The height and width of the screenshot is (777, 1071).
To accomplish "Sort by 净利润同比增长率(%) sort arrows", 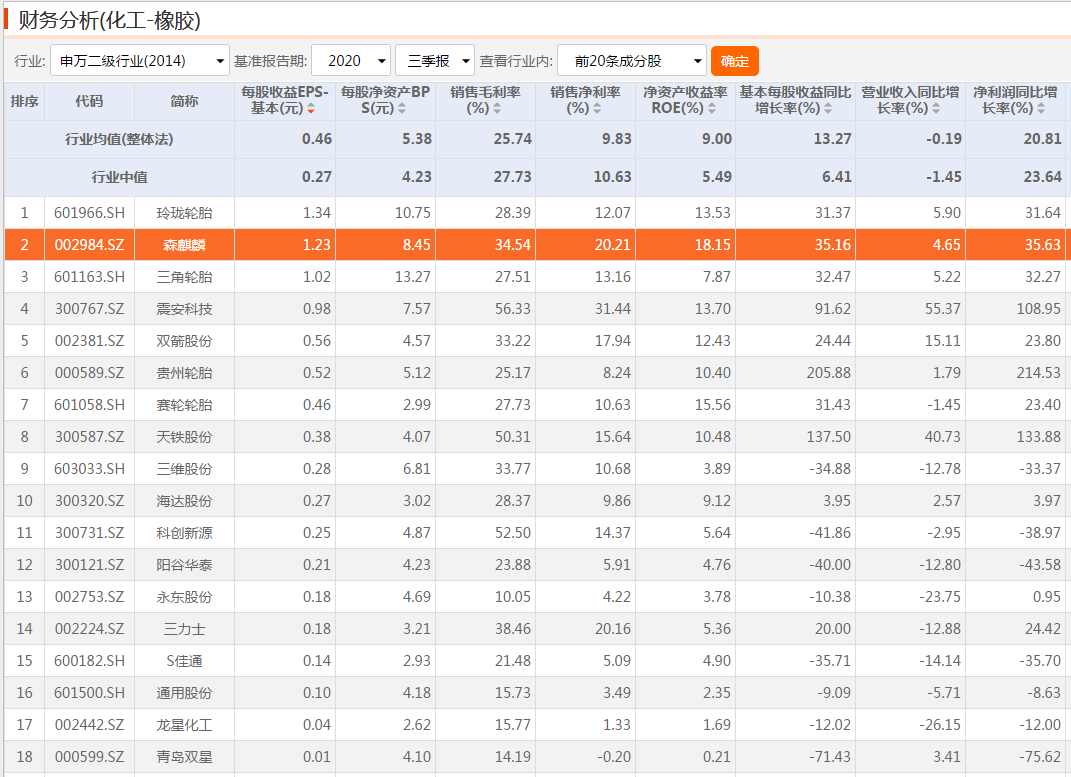I will point(1041,109).
